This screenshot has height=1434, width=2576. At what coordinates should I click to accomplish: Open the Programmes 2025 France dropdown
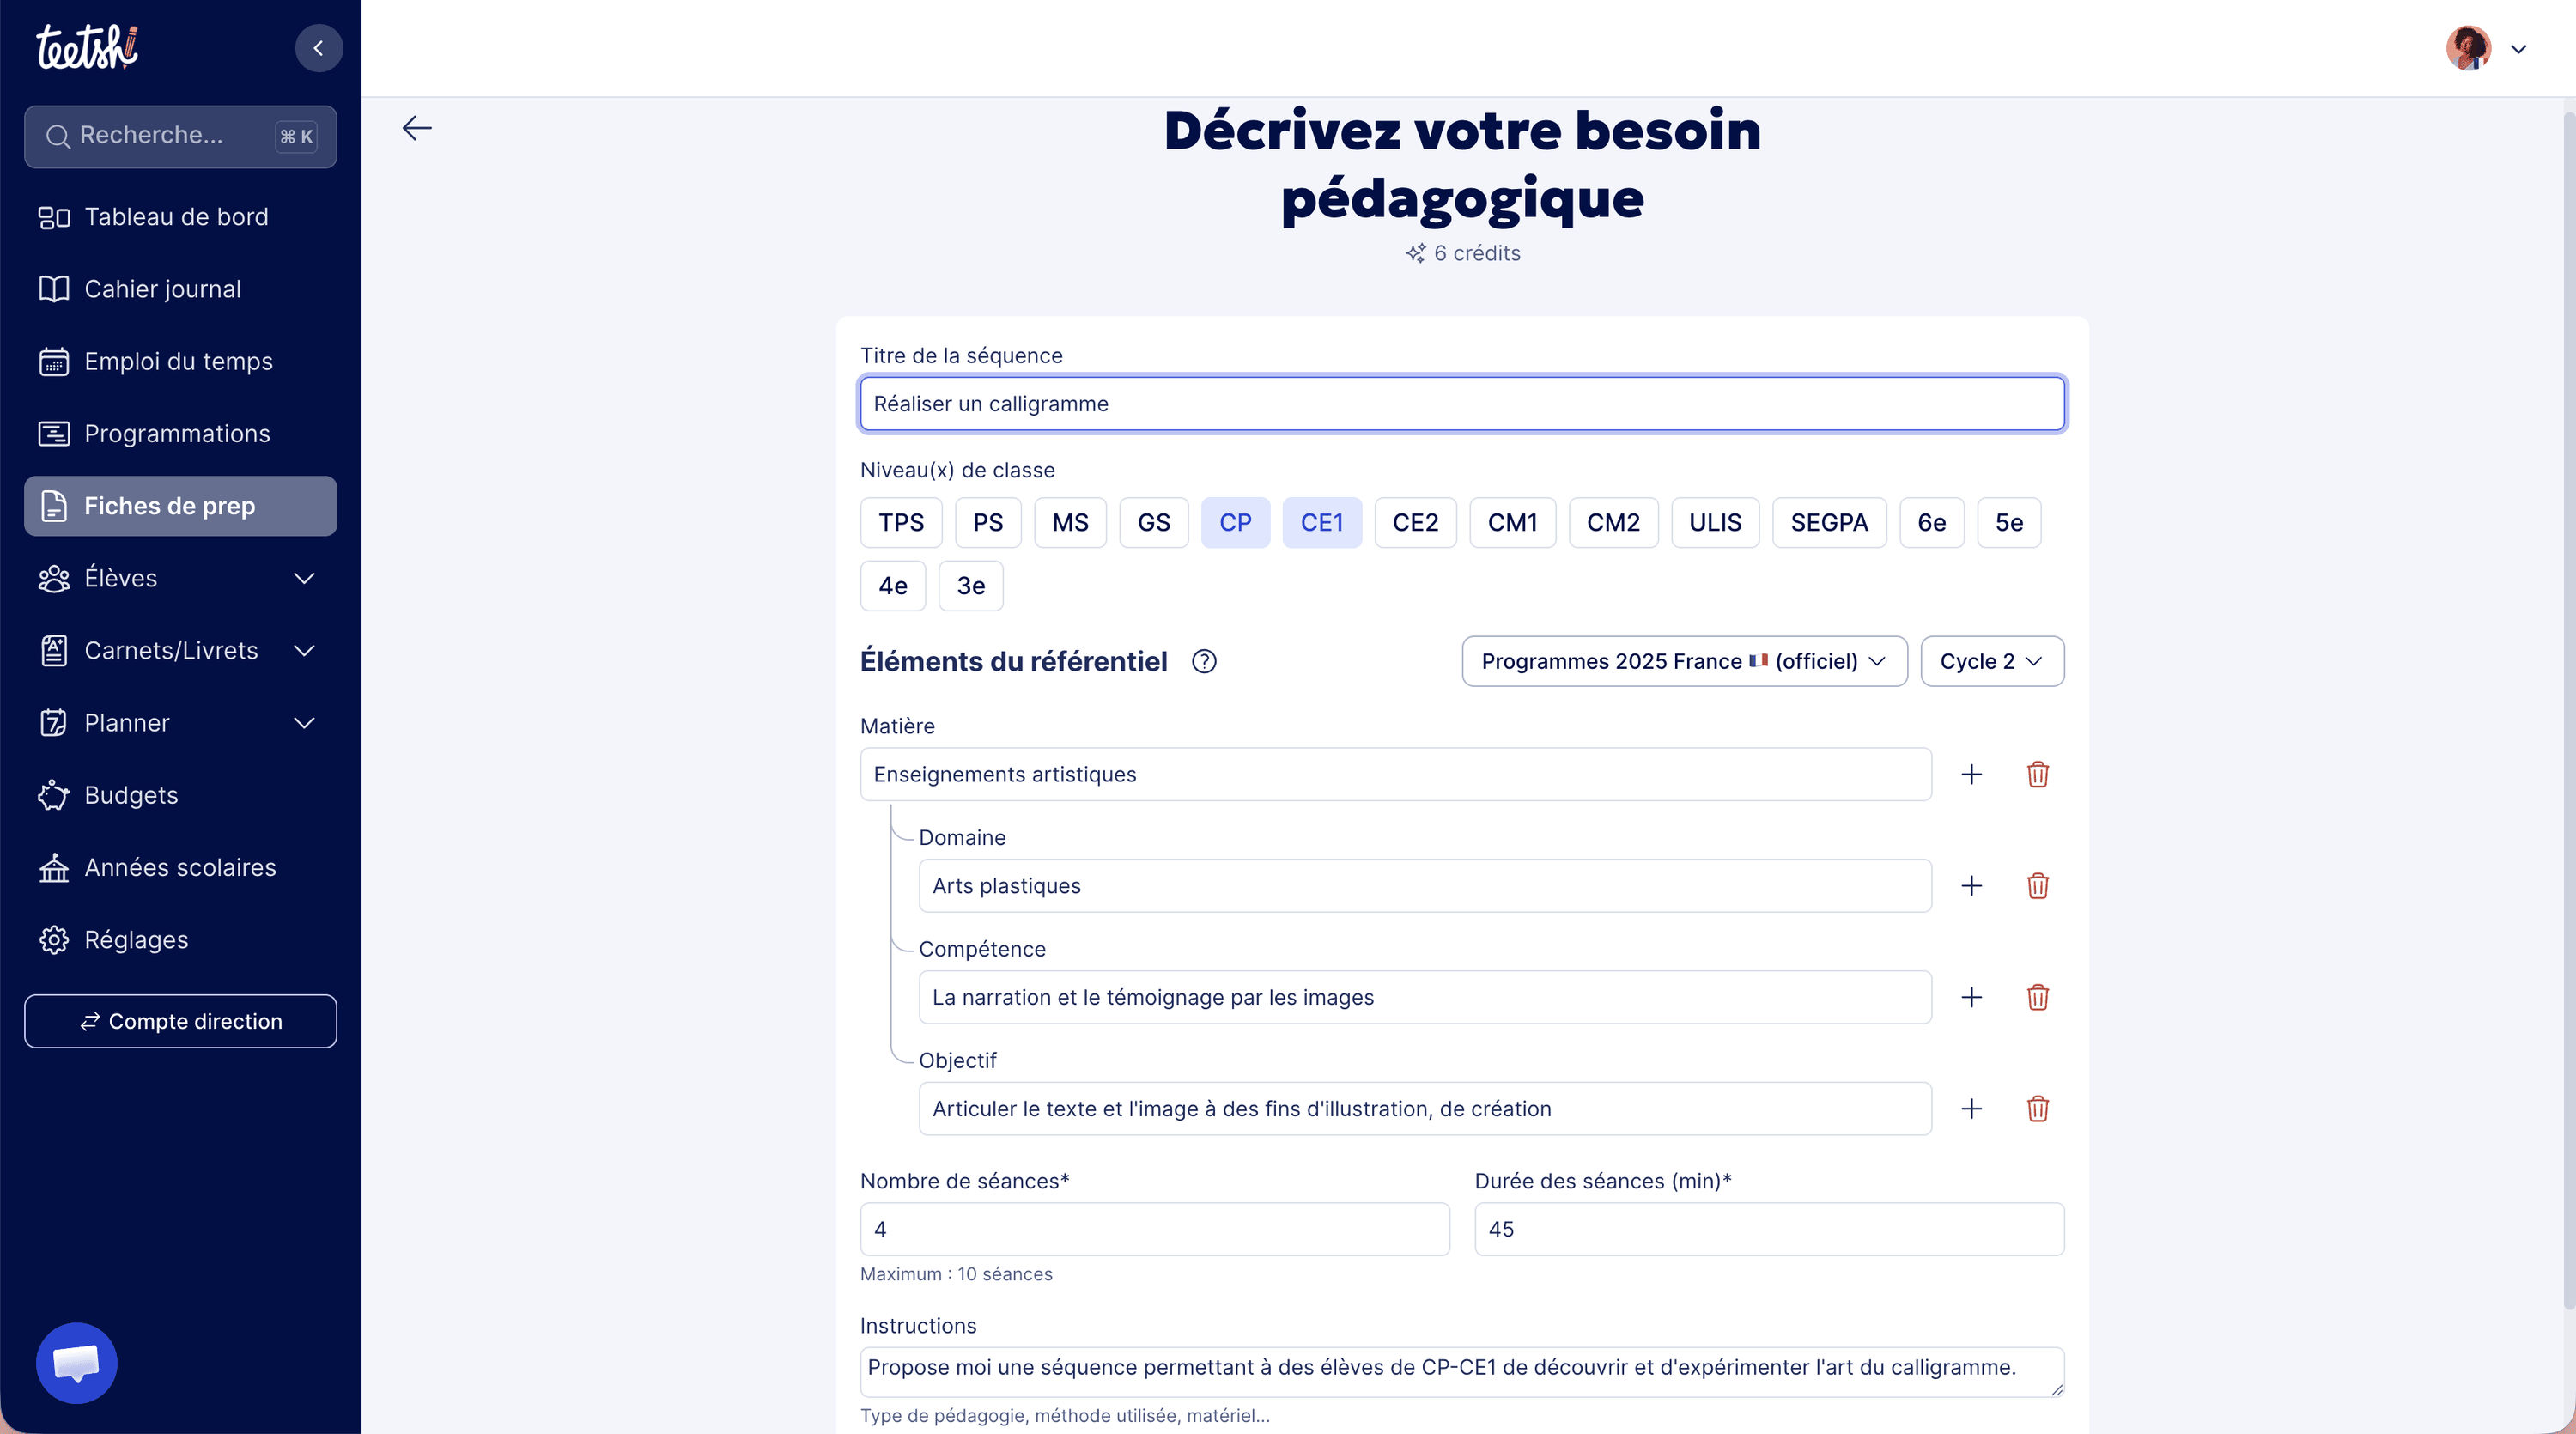click(x=1683, y=661)
